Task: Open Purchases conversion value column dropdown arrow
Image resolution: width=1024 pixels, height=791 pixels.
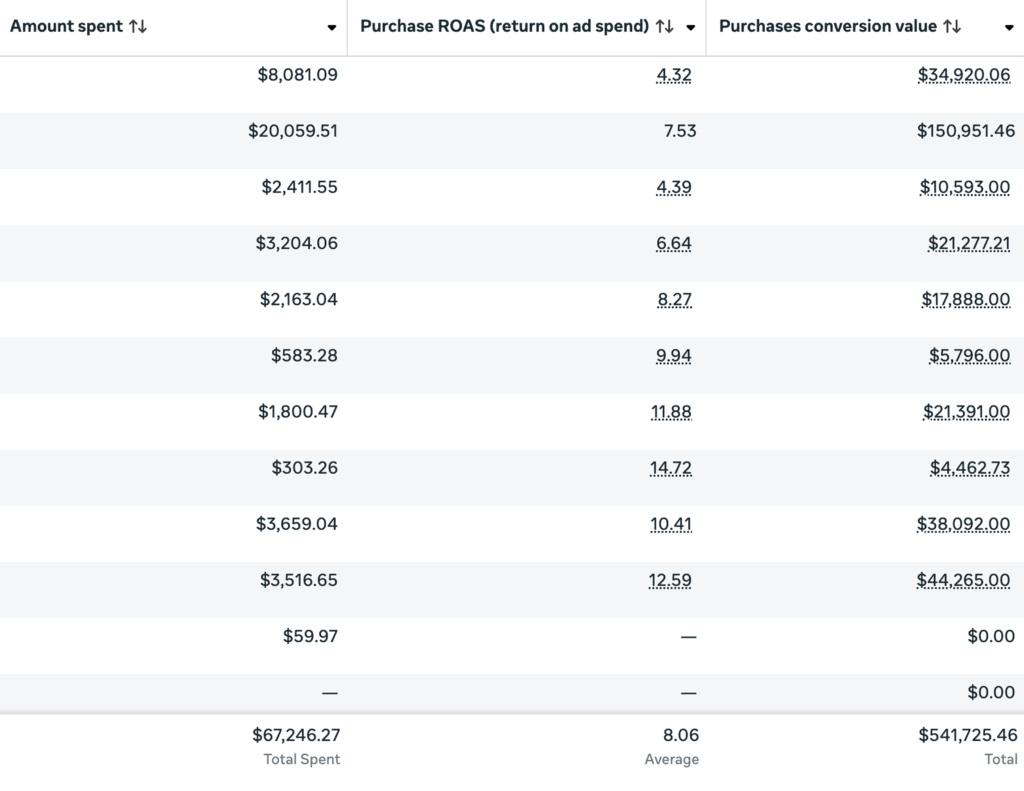Action: pyautogui.click(x=1009, y=27)
